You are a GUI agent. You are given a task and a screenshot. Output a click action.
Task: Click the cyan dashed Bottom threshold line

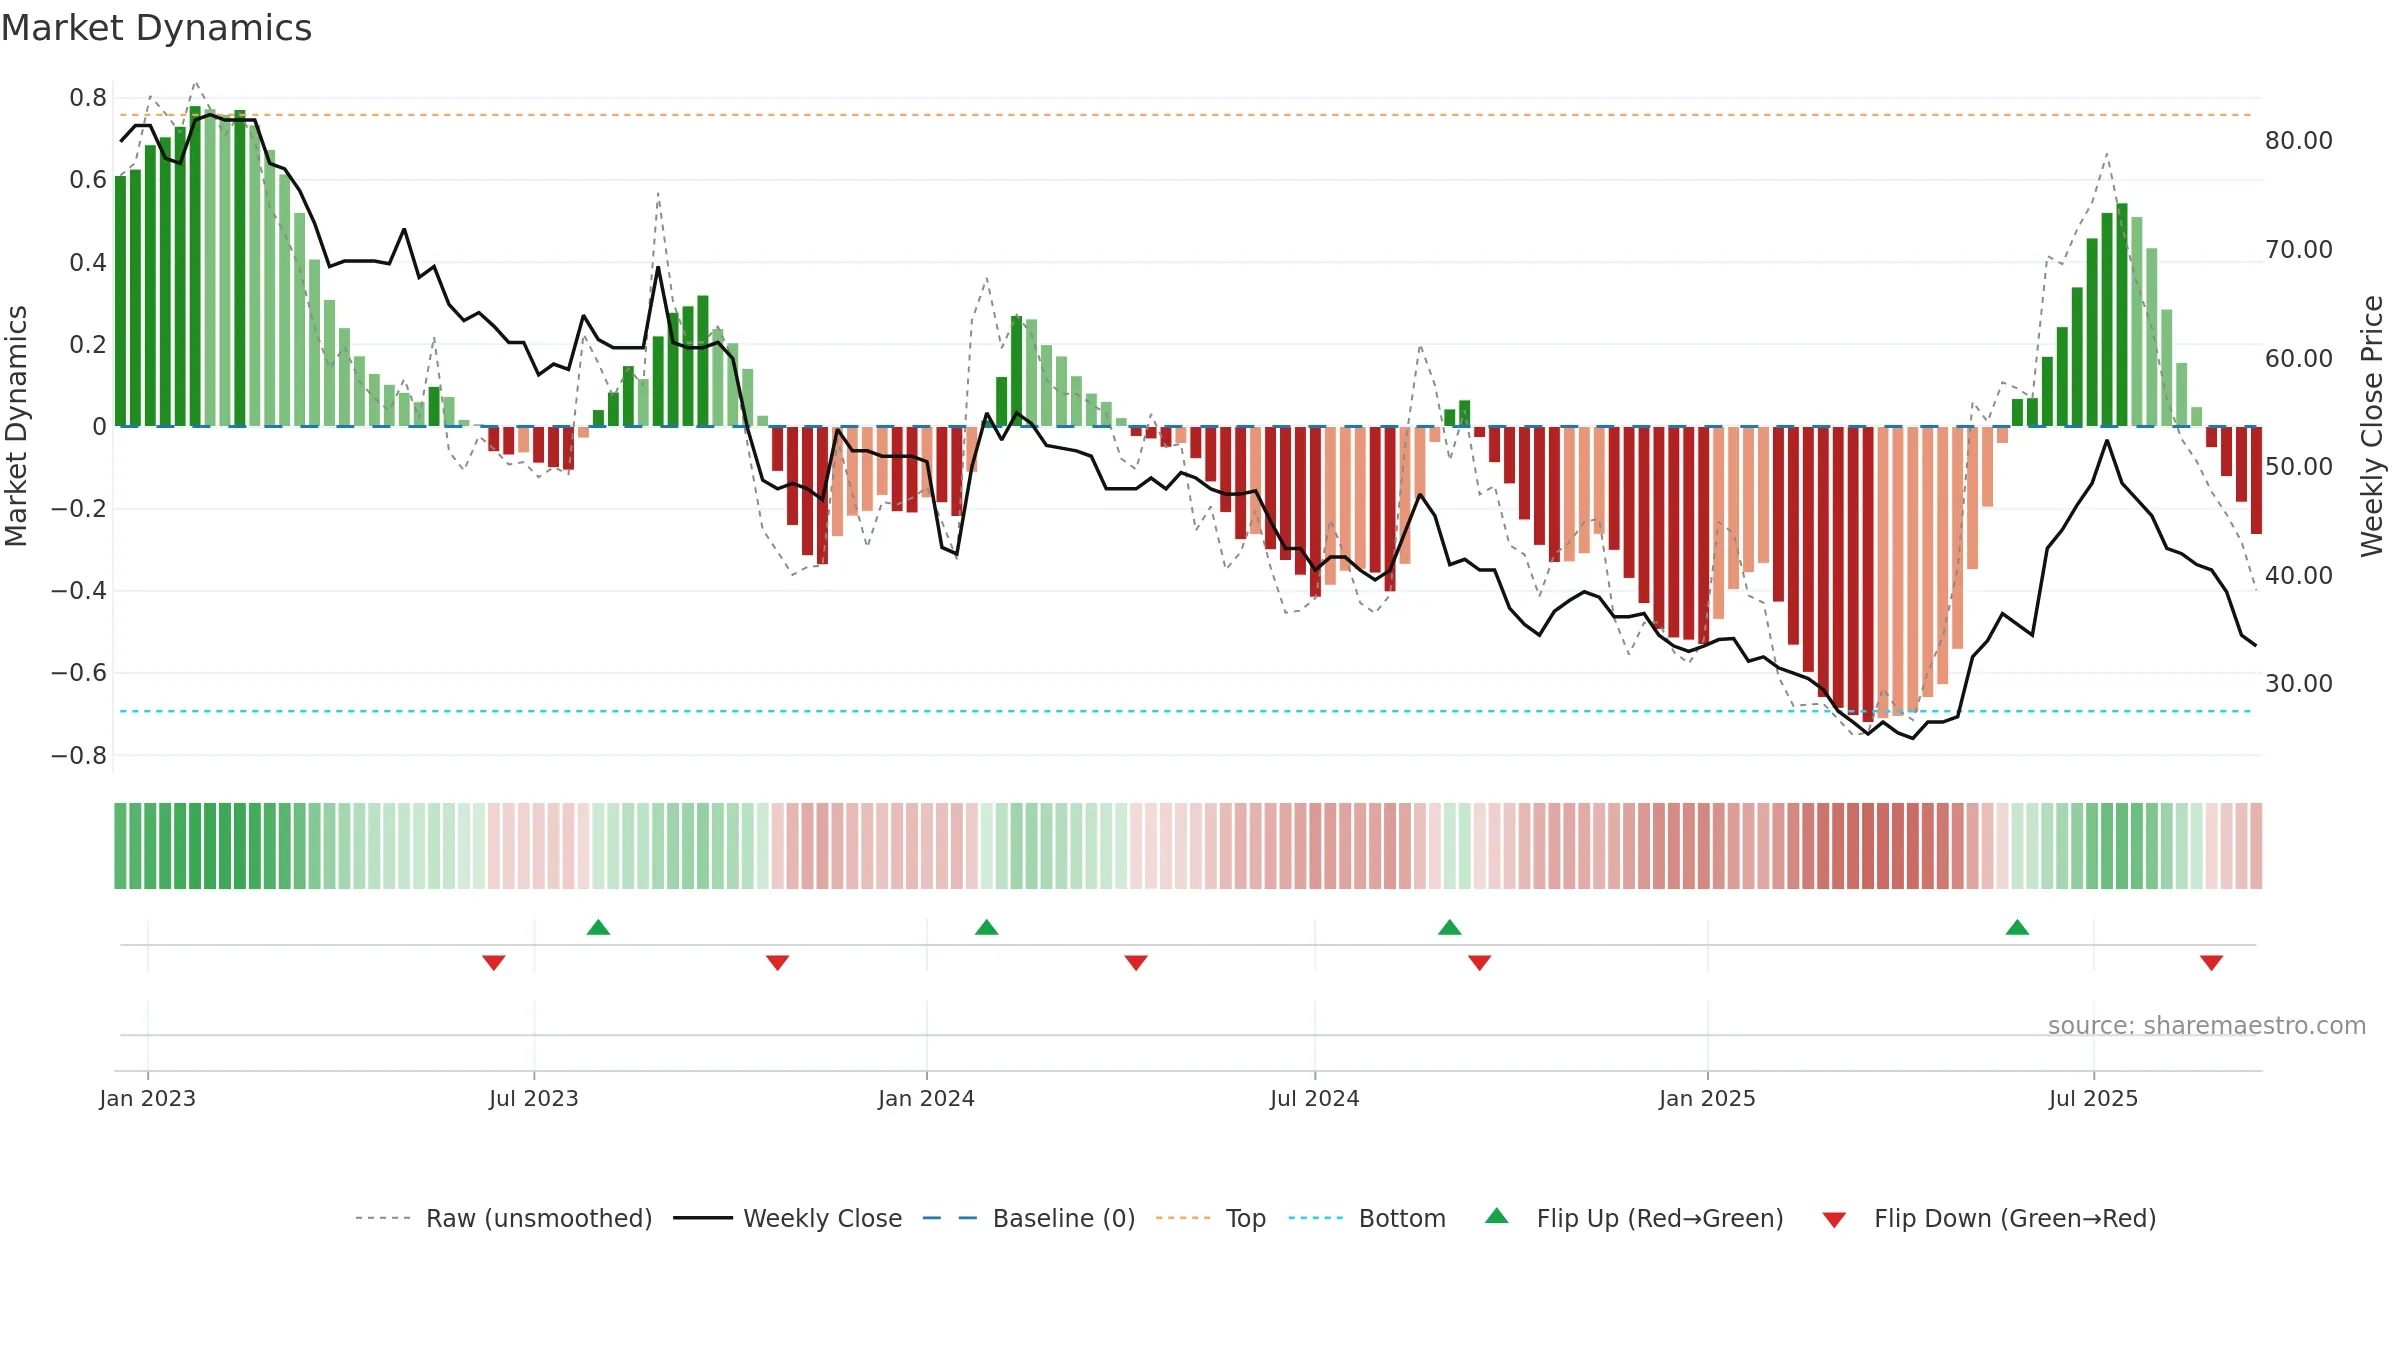(x=1188, y=711)
